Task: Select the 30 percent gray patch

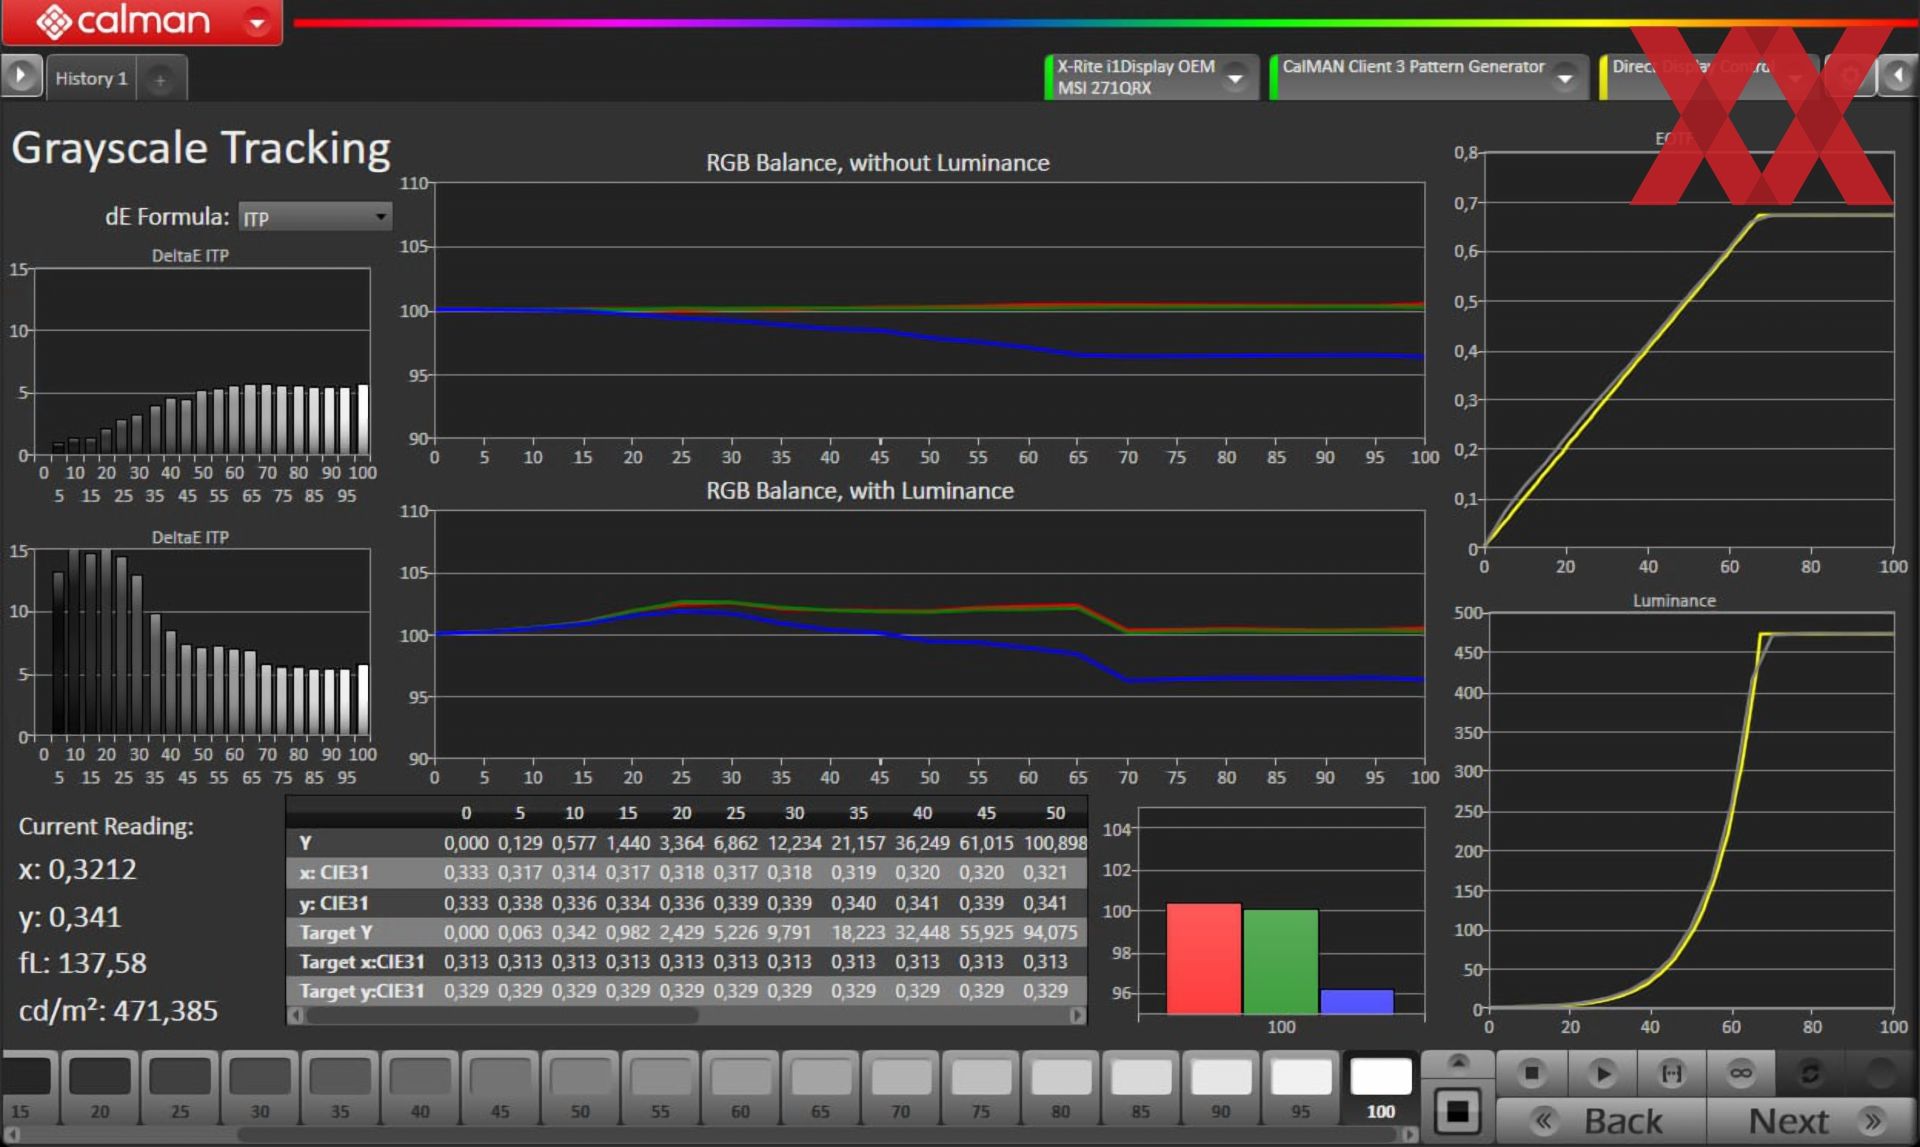Action: click(260, 1087)
